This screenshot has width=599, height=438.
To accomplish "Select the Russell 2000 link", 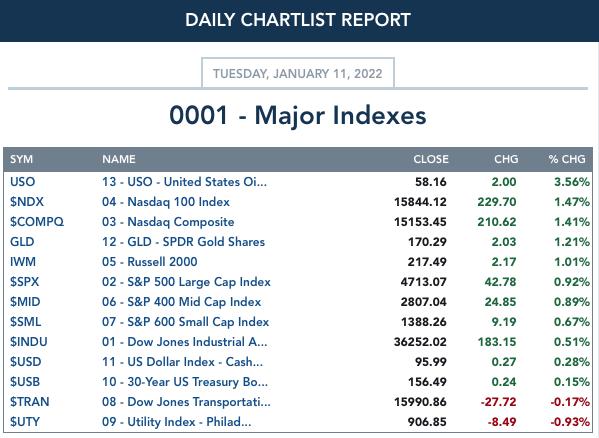I will 150,262.
